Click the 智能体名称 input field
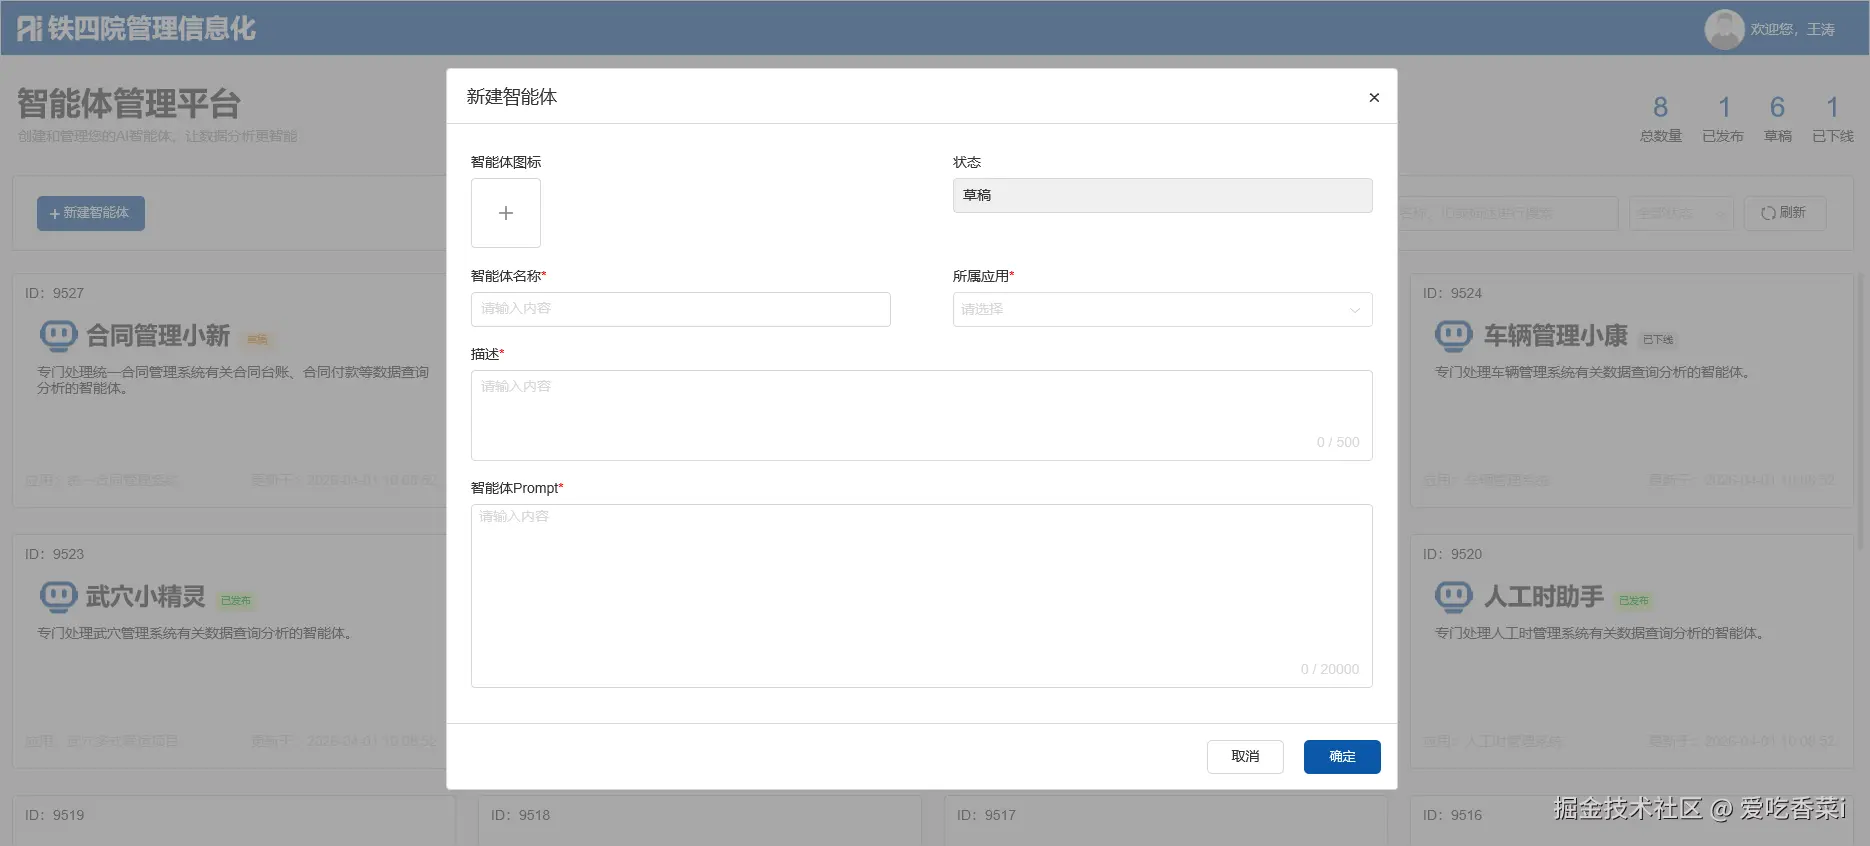The height and width of the screenshot is (846, 1870). point(681,309)
